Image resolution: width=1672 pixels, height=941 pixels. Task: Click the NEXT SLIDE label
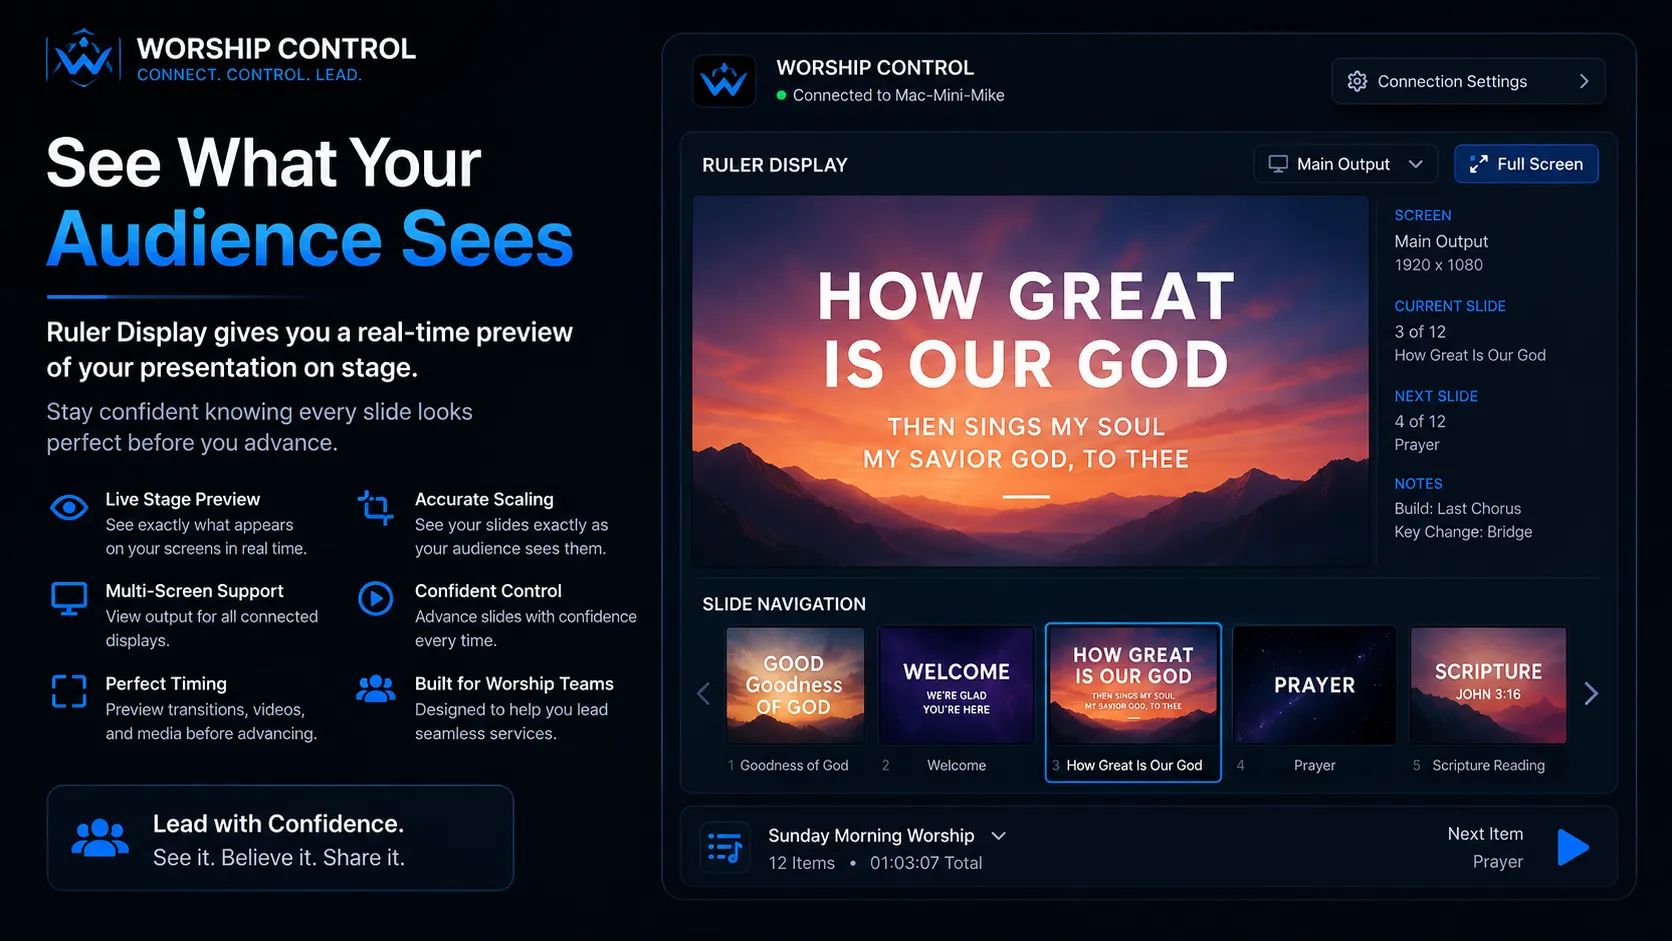1436,396
